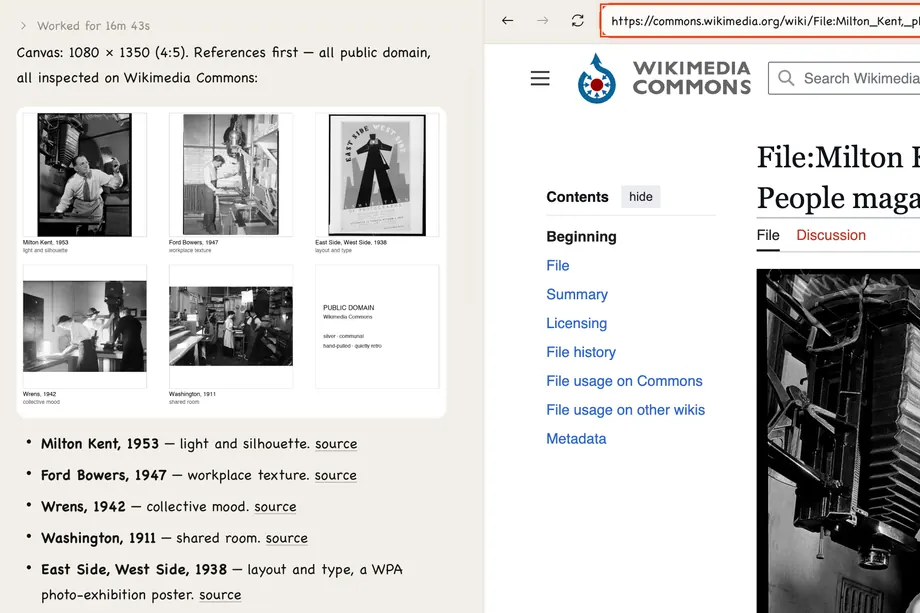Open source link for East Side, West Side
Viewport: 920px width, 613px height.
[x=220, y=595]
